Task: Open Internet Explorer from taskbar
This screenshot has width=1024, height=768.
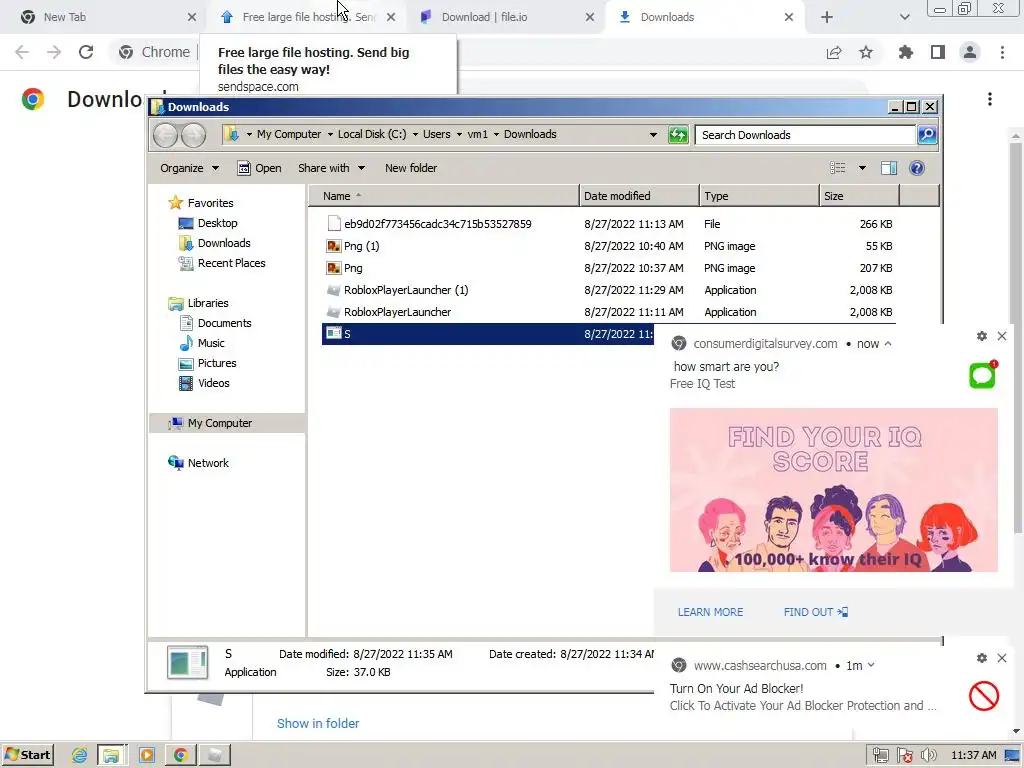Action: coord(80,755)
